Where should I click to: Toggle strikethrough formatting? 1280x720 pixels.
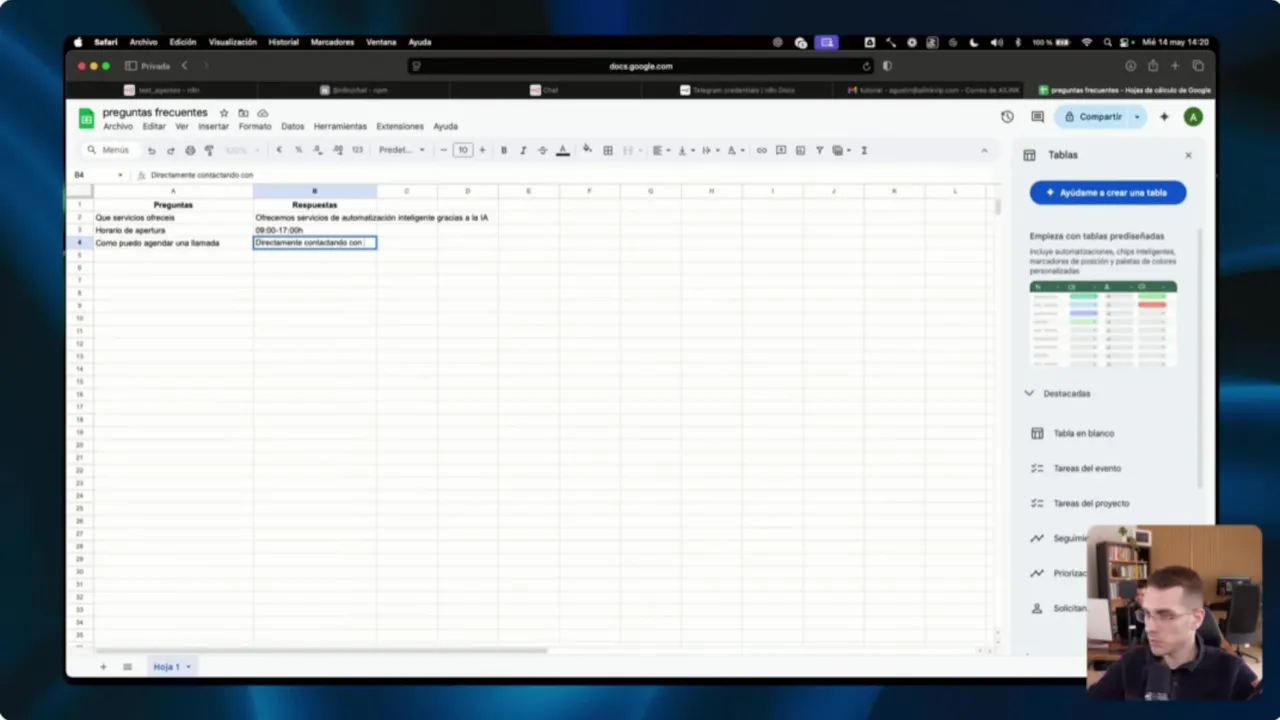[542, 150]
